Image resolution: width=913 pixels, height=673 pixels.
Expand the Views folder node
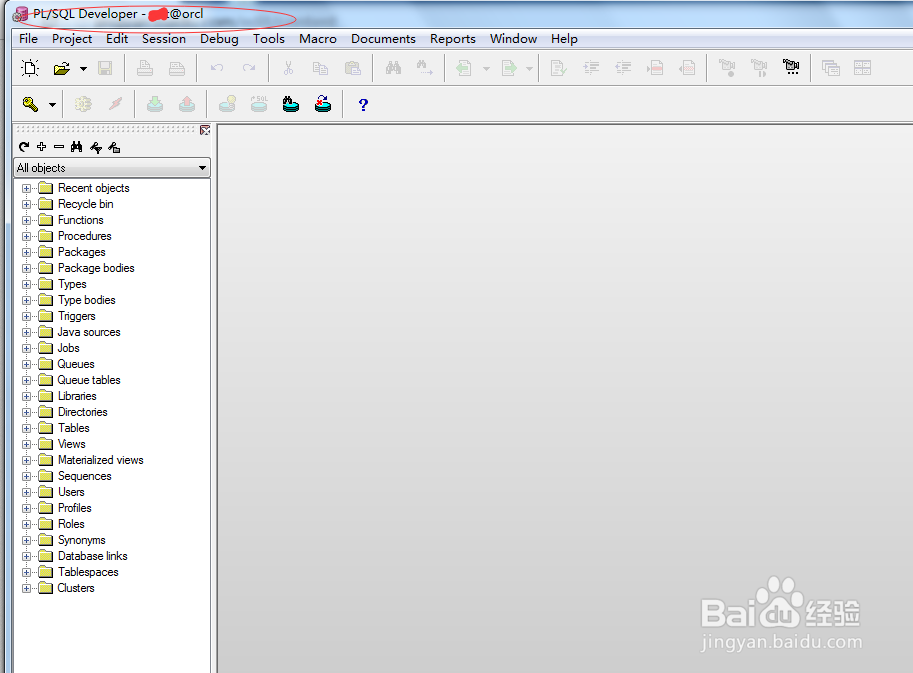[x=26, y=444]
